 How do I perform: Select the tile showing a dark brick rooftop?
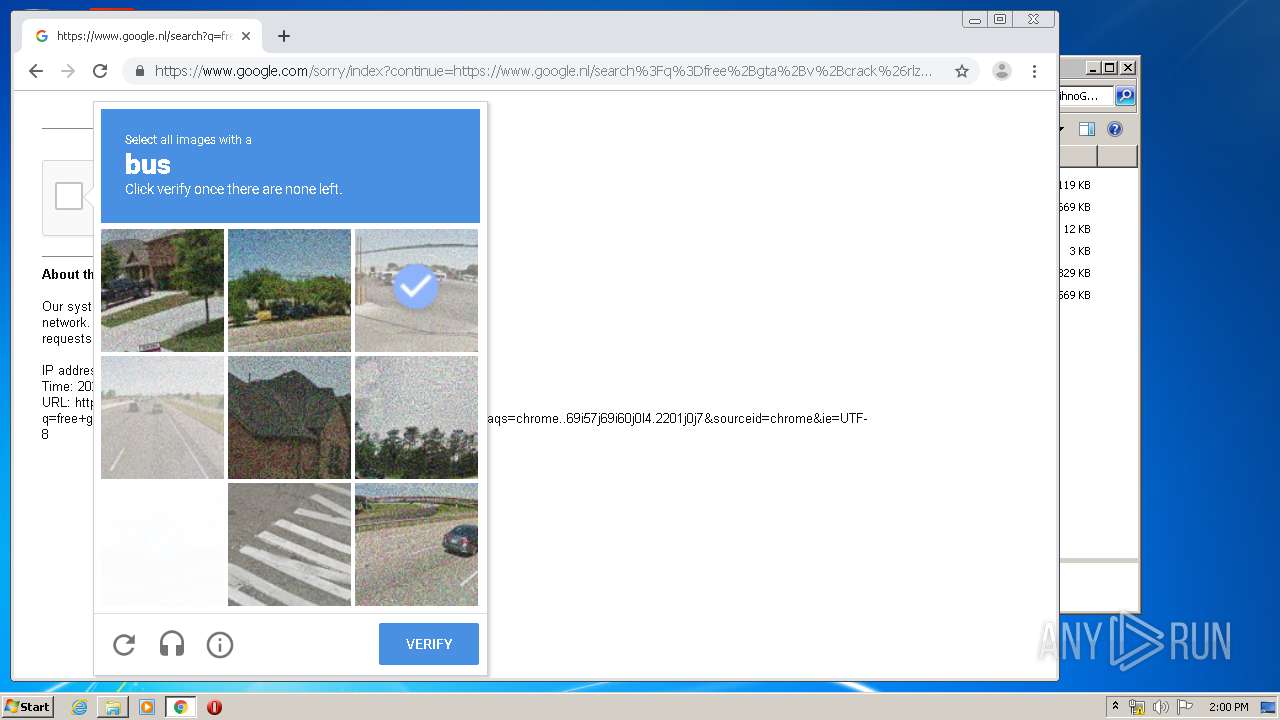(289, 417)
